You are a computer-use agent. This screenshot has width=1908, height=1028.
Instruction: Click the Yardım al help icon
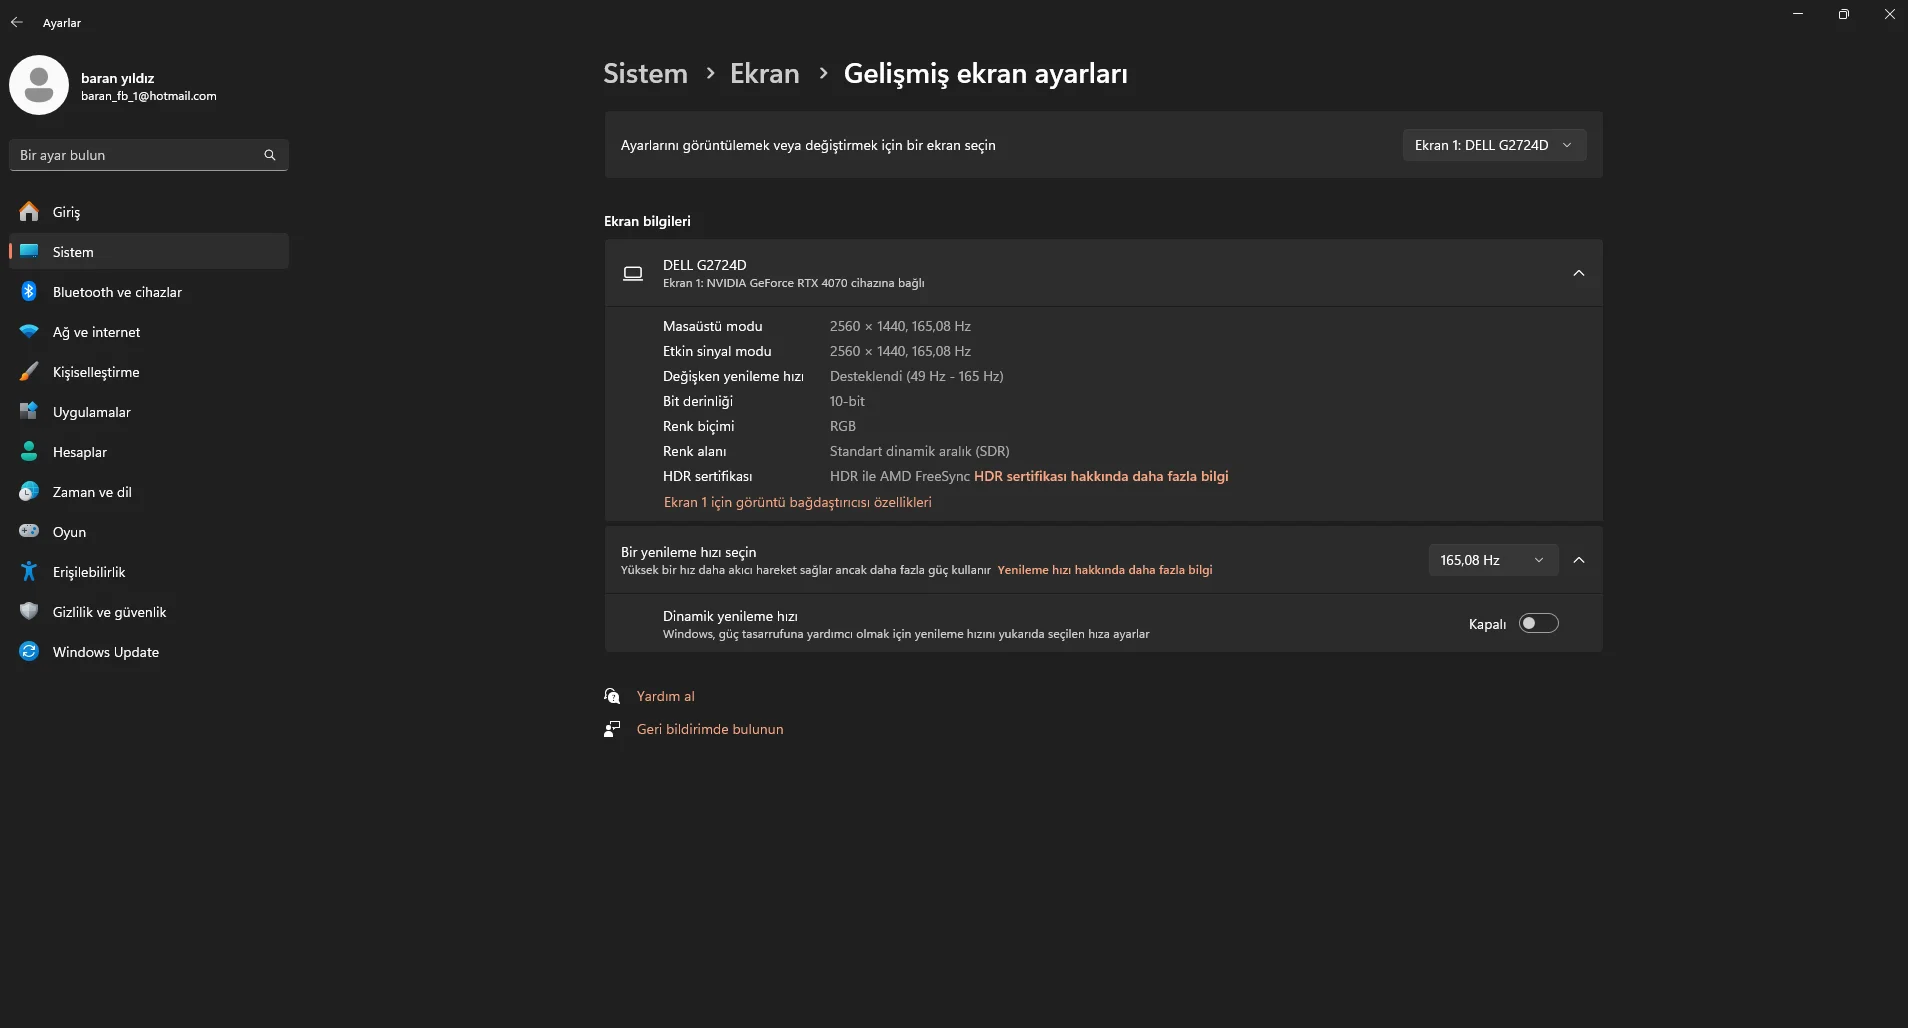[612, 696]
